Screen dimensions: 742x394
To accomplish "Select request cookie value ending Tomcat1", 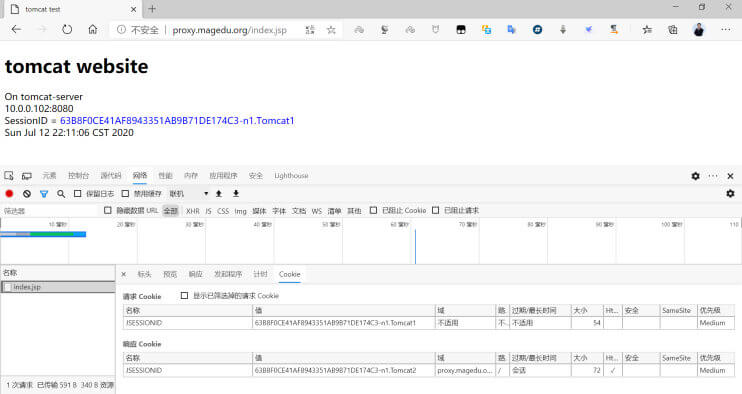I will tap(335, 323).
